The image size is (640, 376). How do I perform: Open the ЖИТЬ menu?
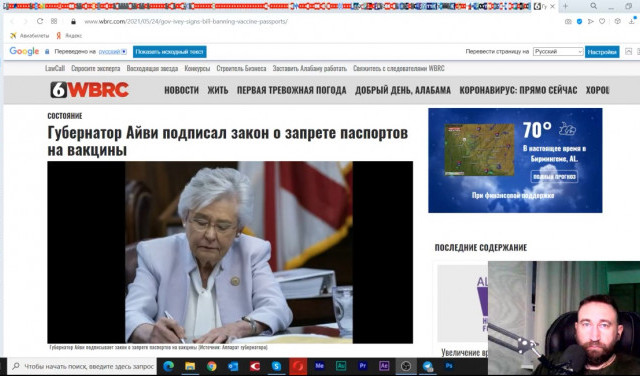tap(218, 90)
